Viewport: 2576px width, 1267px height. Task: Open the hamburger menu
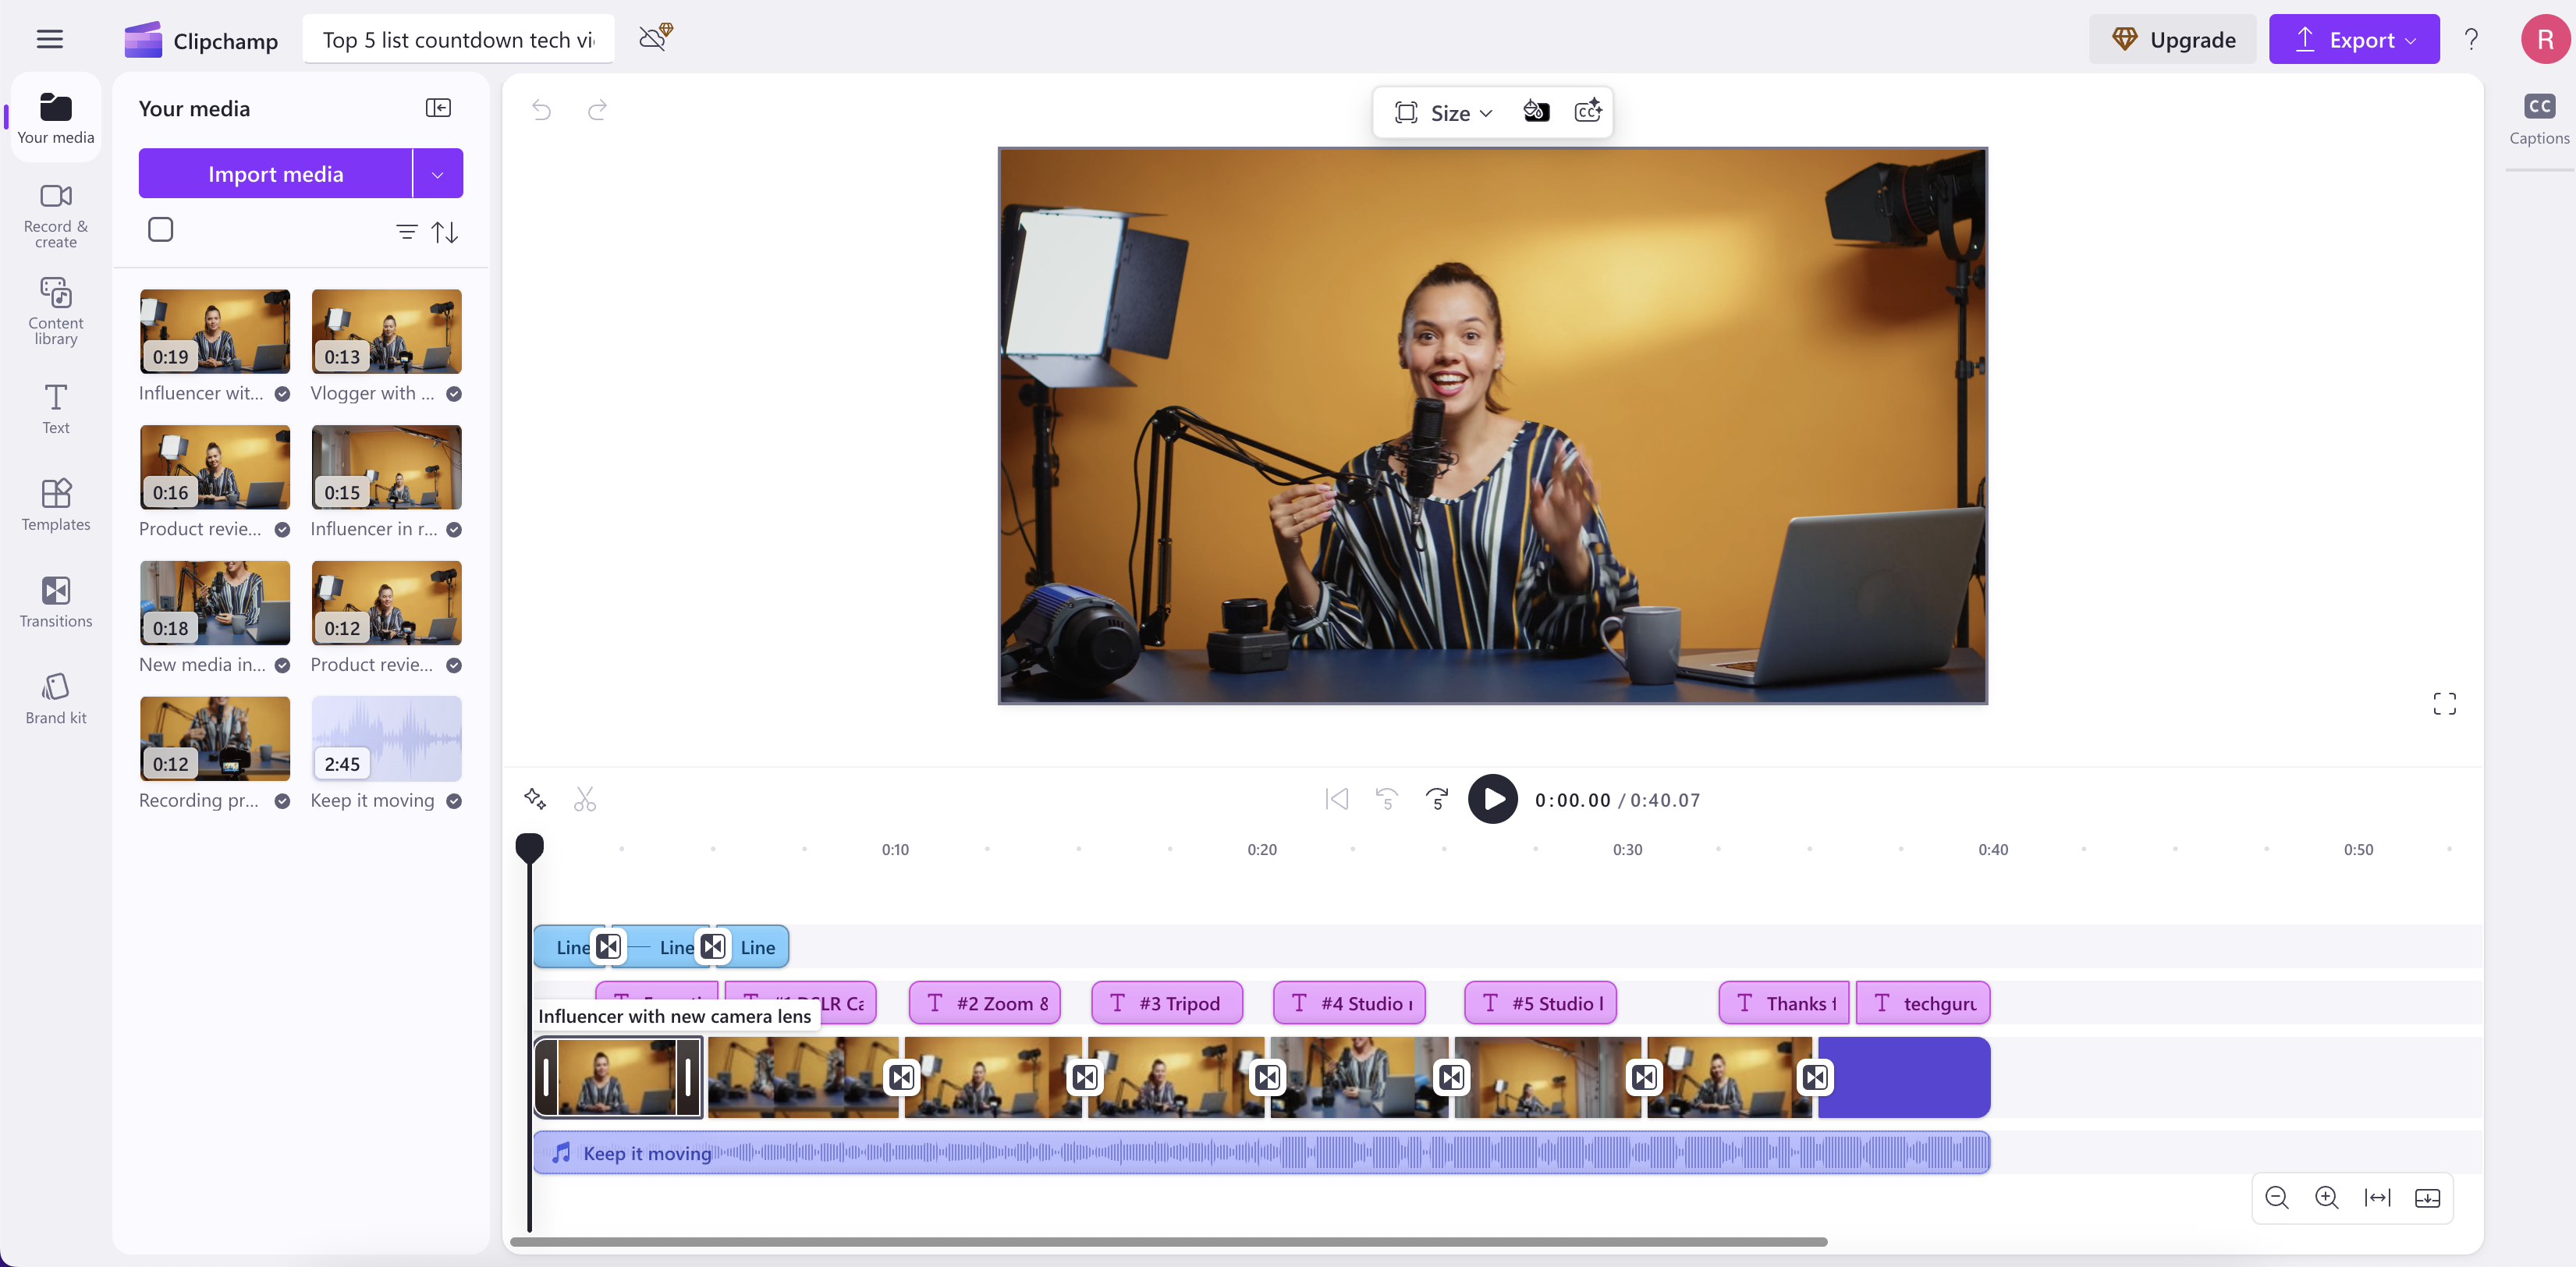pyautogui.click(x=49, y=39)
